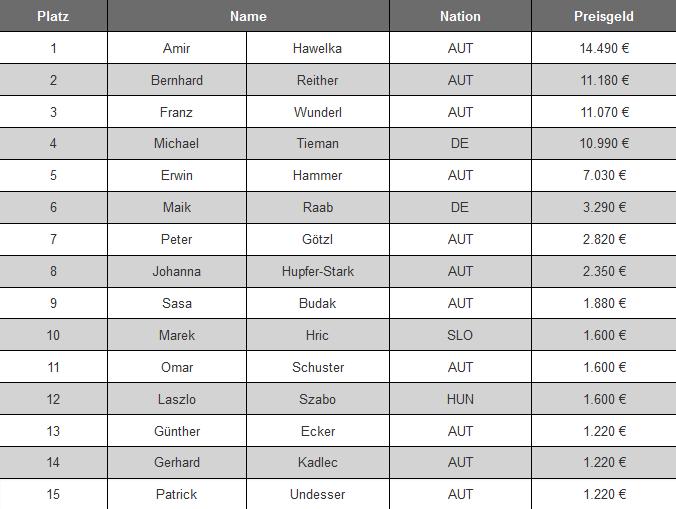
Task: Click the Preisgeld column header
Action: coord(604,16)
